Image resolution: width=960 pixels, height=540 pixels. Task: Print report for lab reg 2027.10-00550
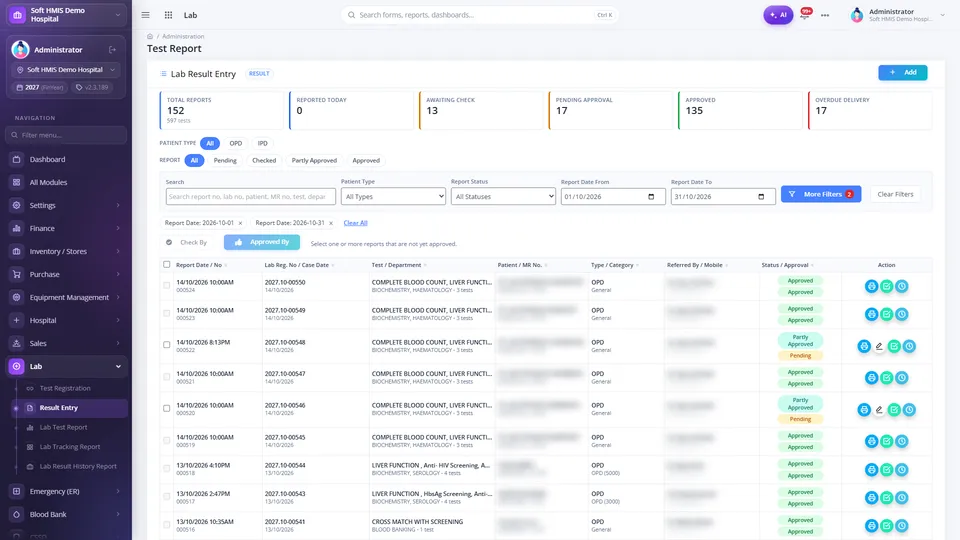tap(871, 286)
